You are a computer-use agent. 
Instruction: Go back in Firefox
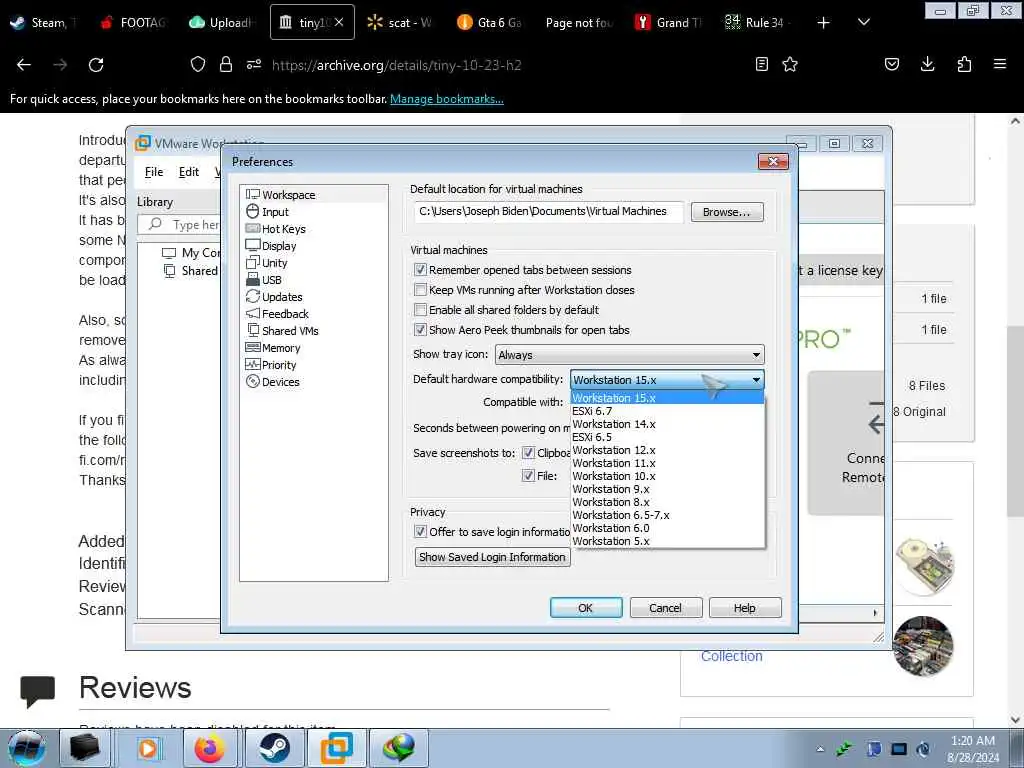click(x=24, y=64)
